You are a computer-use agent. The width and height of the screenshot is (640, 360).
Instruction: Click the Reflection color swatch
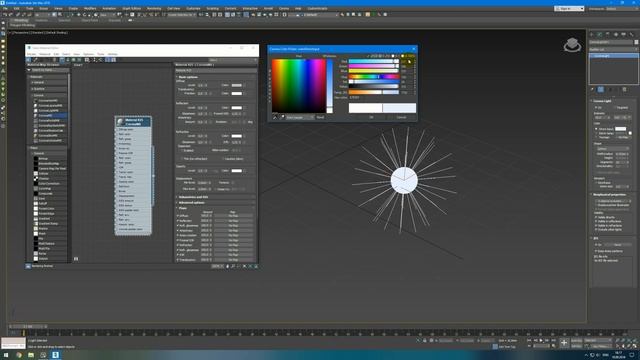pos(237,108)
